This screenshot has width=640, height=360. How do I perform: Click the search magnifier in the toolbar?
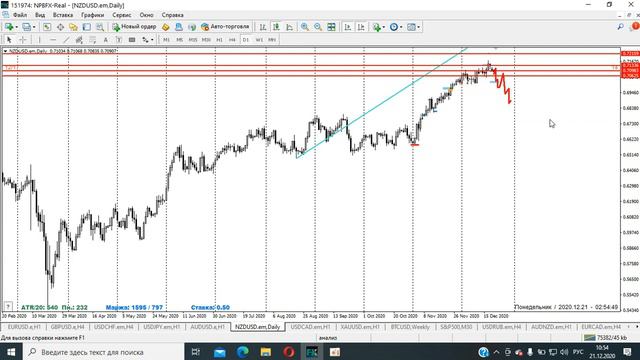click(x=620, y=27)
